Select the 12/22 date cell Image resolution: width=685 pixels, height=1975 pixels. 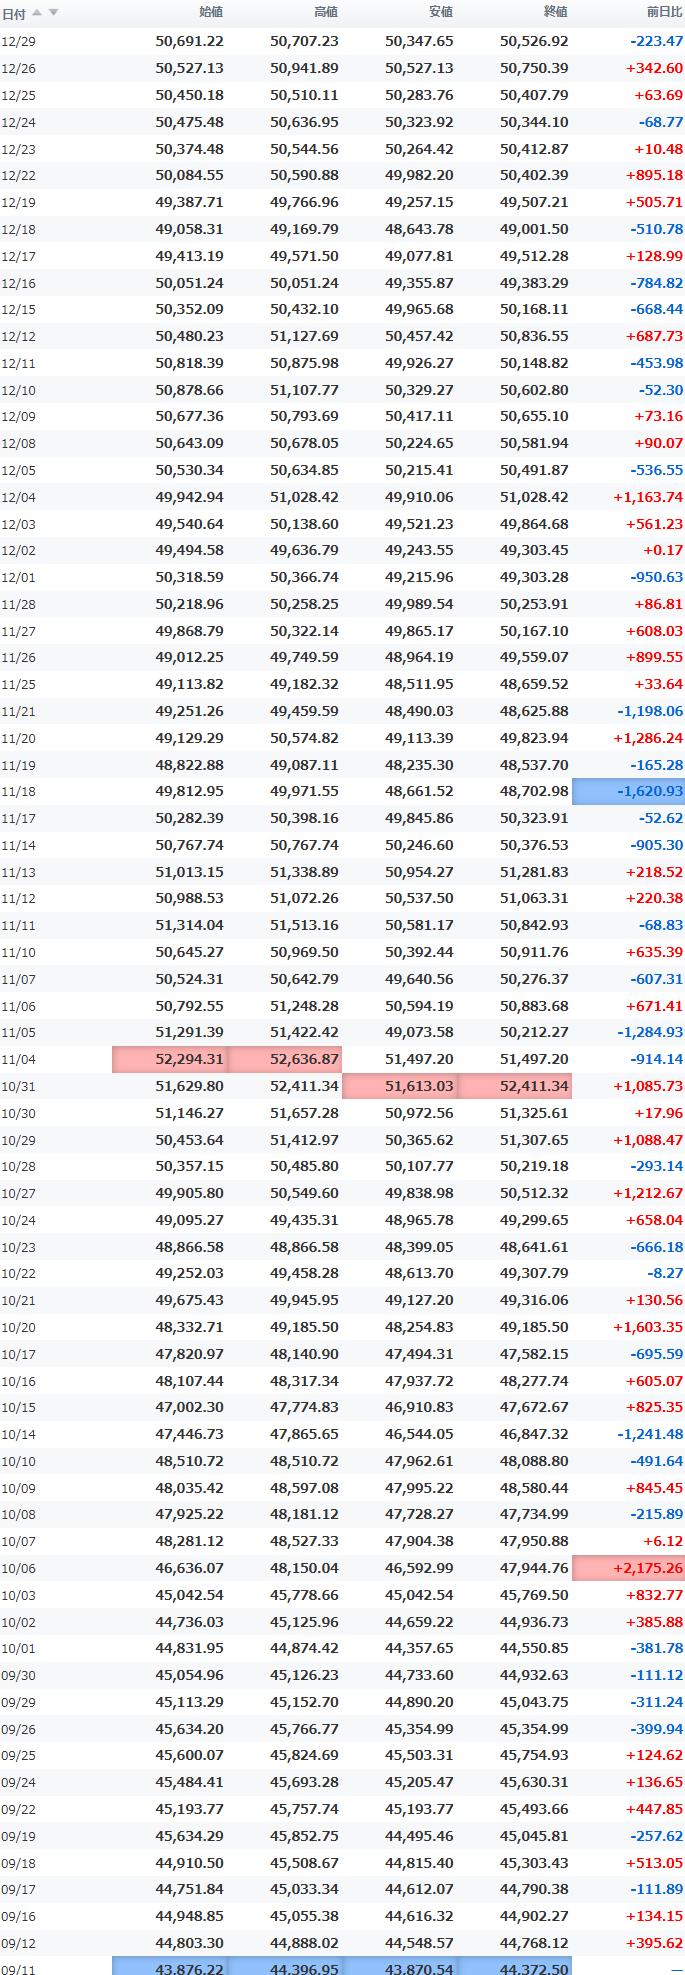click(18, 176)
